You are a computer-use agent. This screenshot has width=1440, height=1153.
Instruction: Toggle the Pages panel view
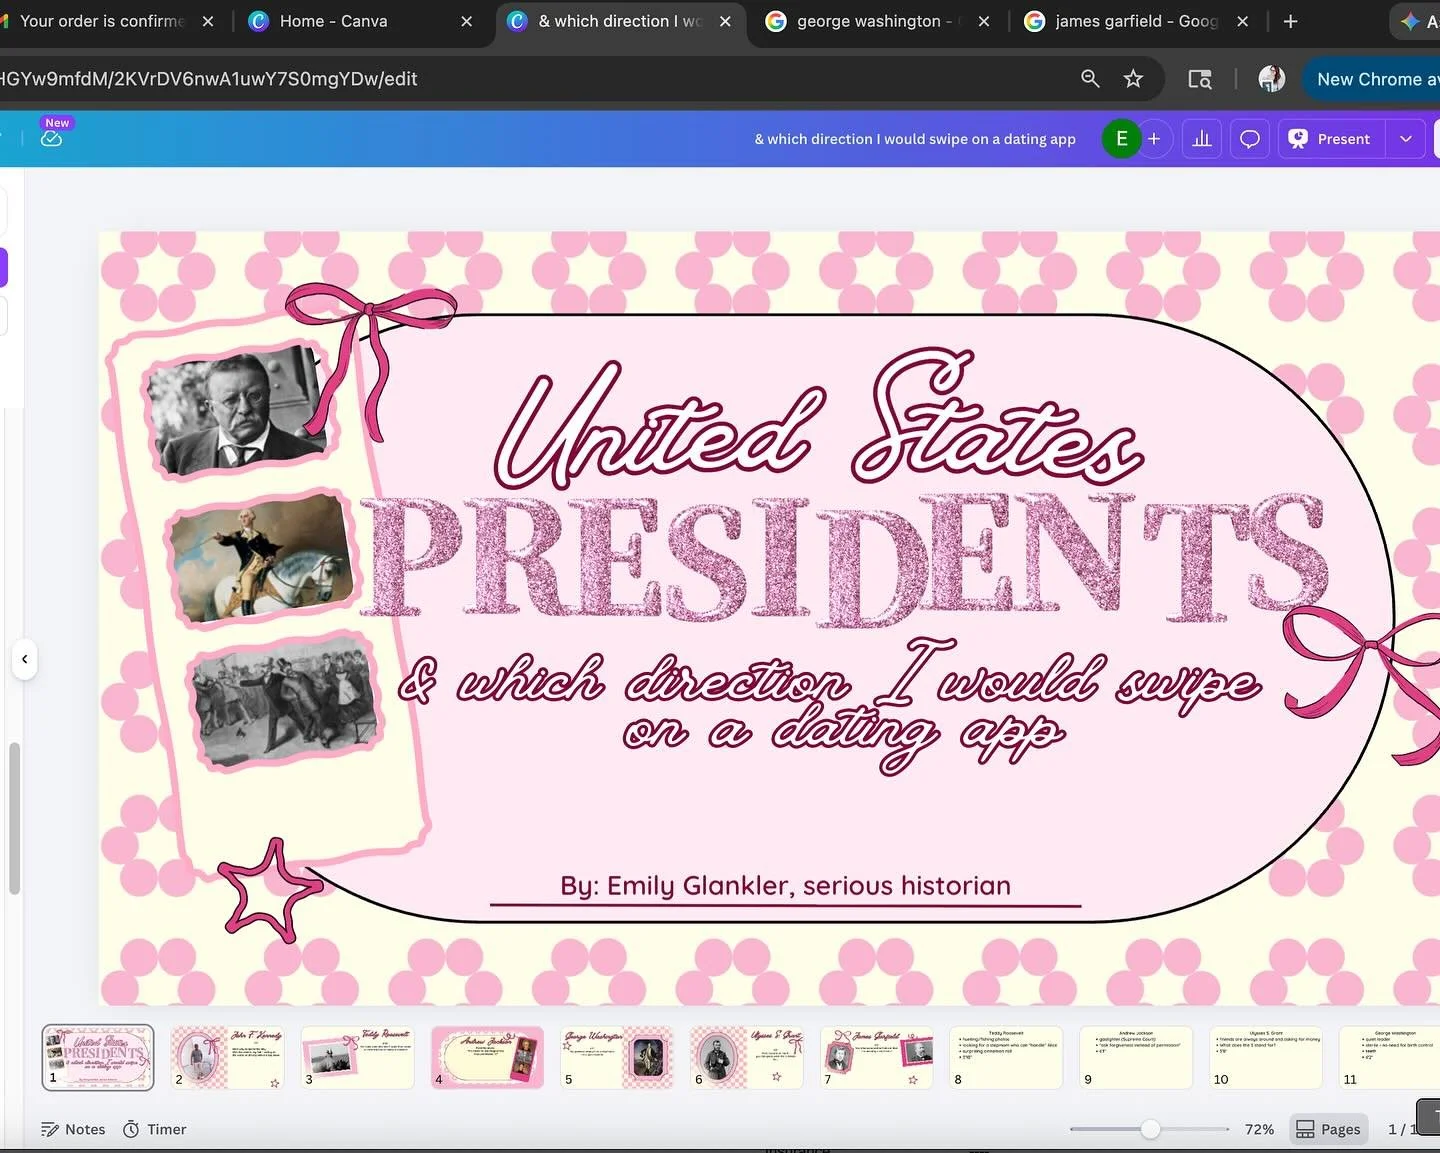tap(1328, 1129)
